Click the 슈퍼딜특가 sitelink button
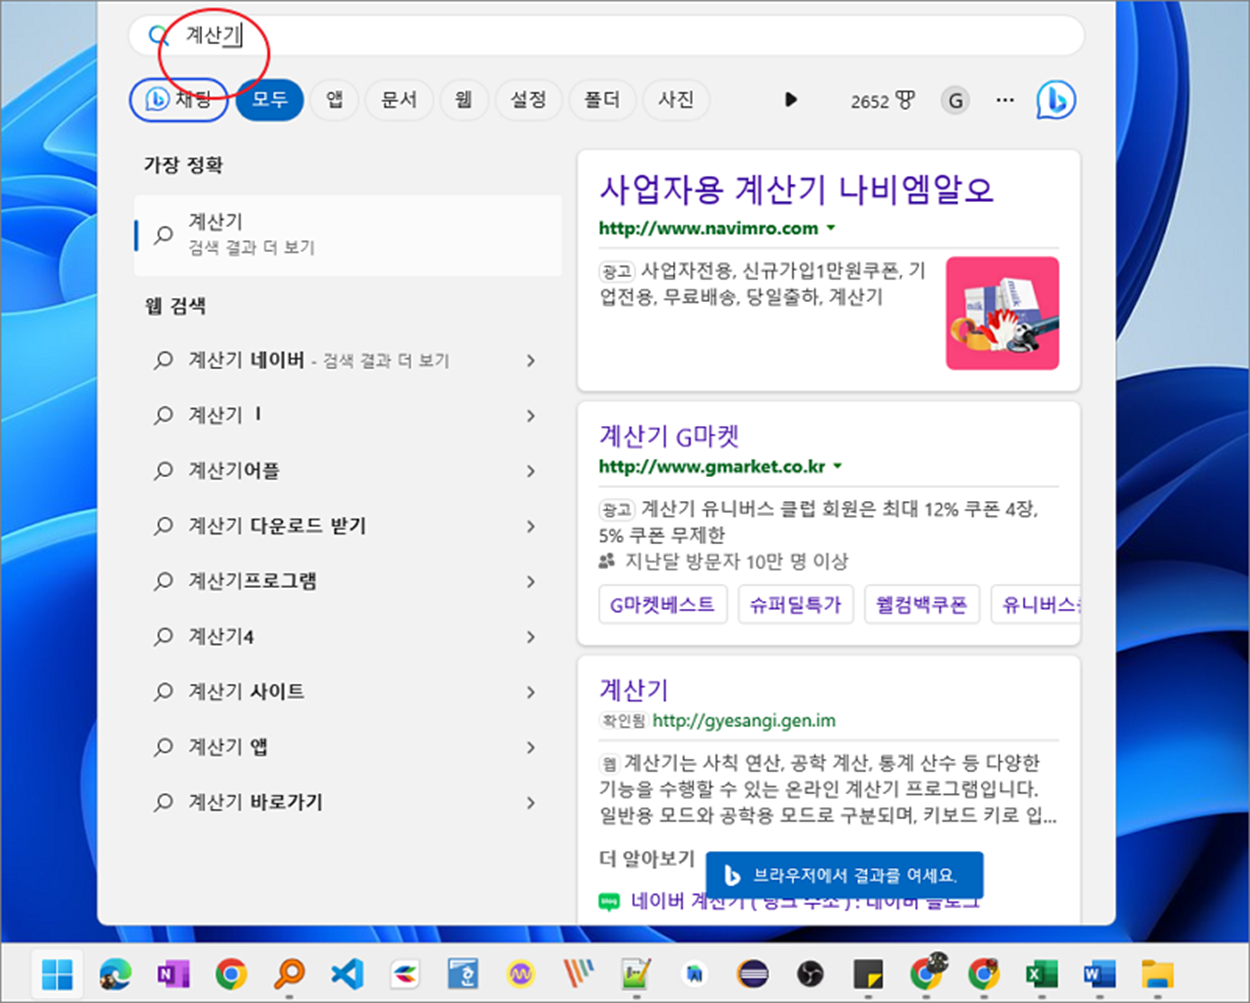Image resolution: width=1250 pixels, height=1003 pixels. (796, 605)
